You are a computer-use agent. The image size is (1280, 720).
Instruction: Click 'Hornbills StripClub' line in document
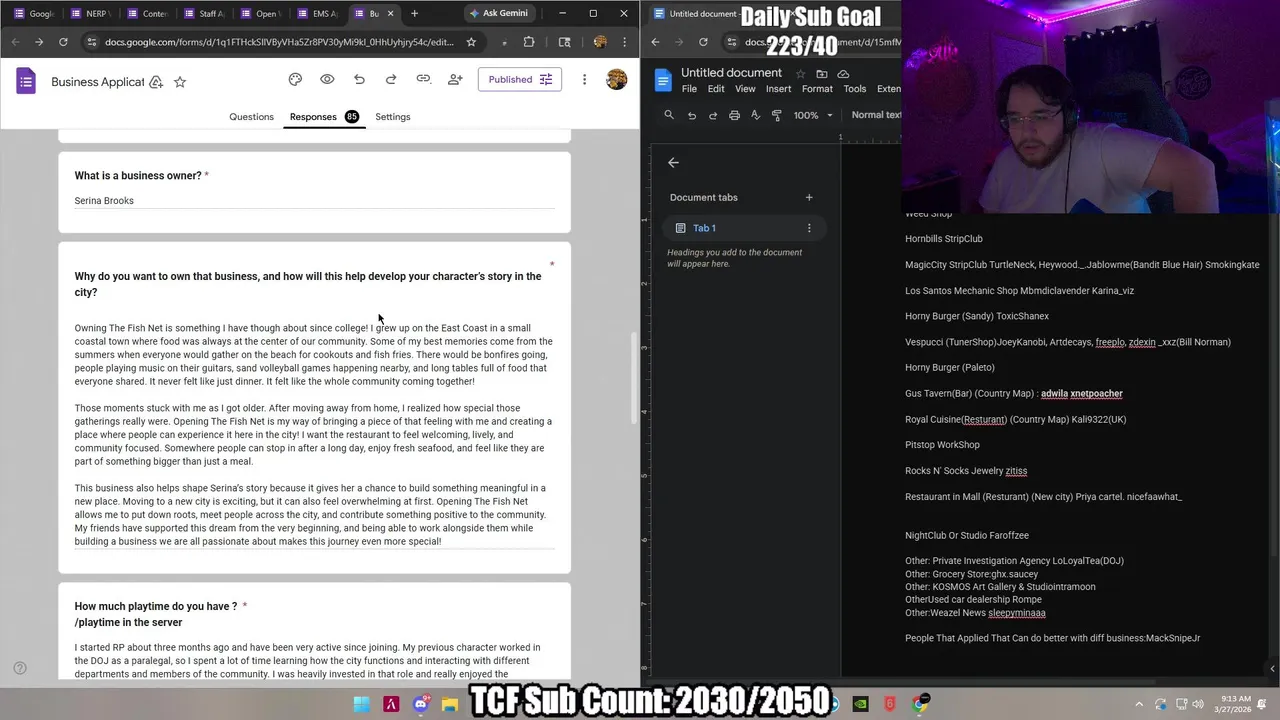(944, 239)
